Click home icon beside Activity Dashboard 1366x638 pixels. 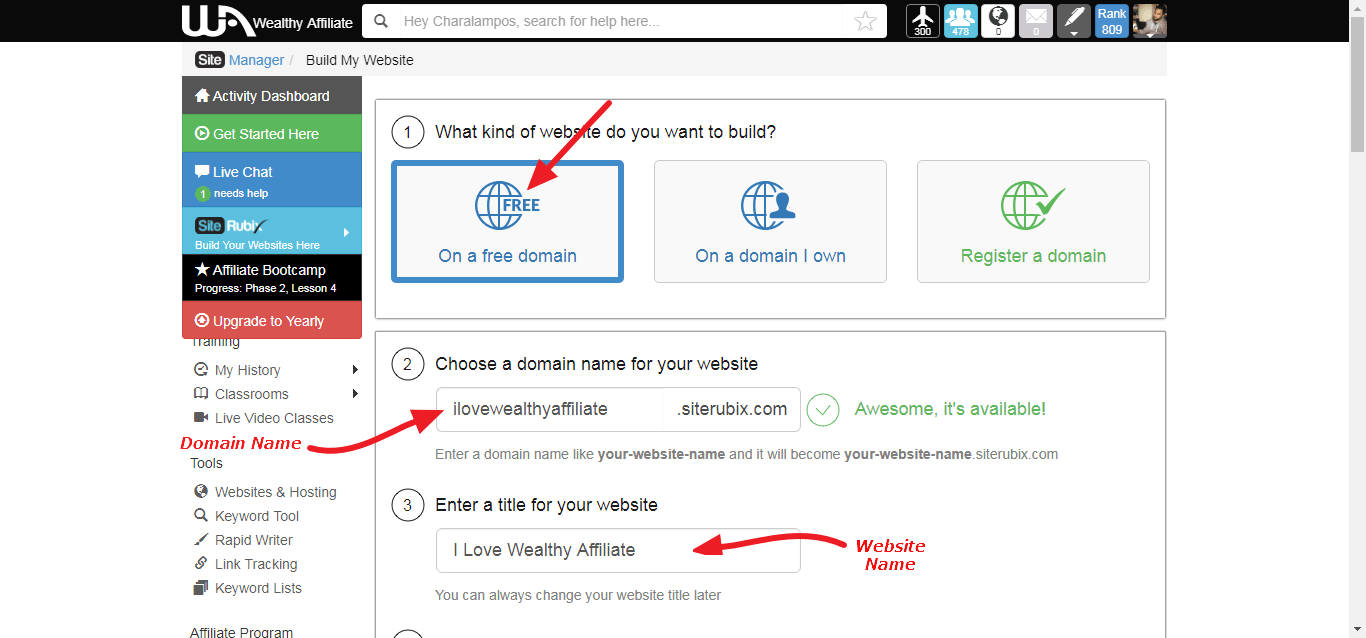click(202, 96)
